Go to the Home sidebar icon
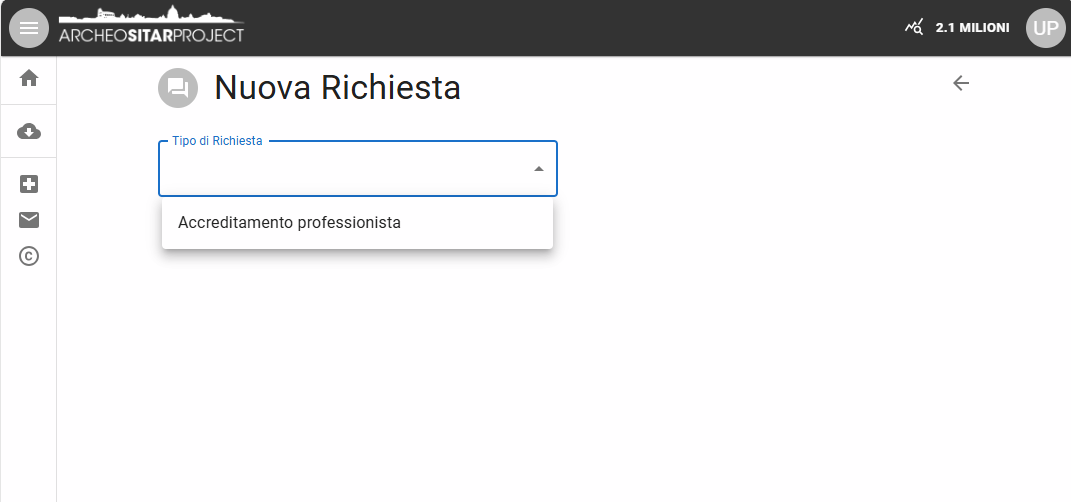The image size is (1071, 502). tap(29, 78)
